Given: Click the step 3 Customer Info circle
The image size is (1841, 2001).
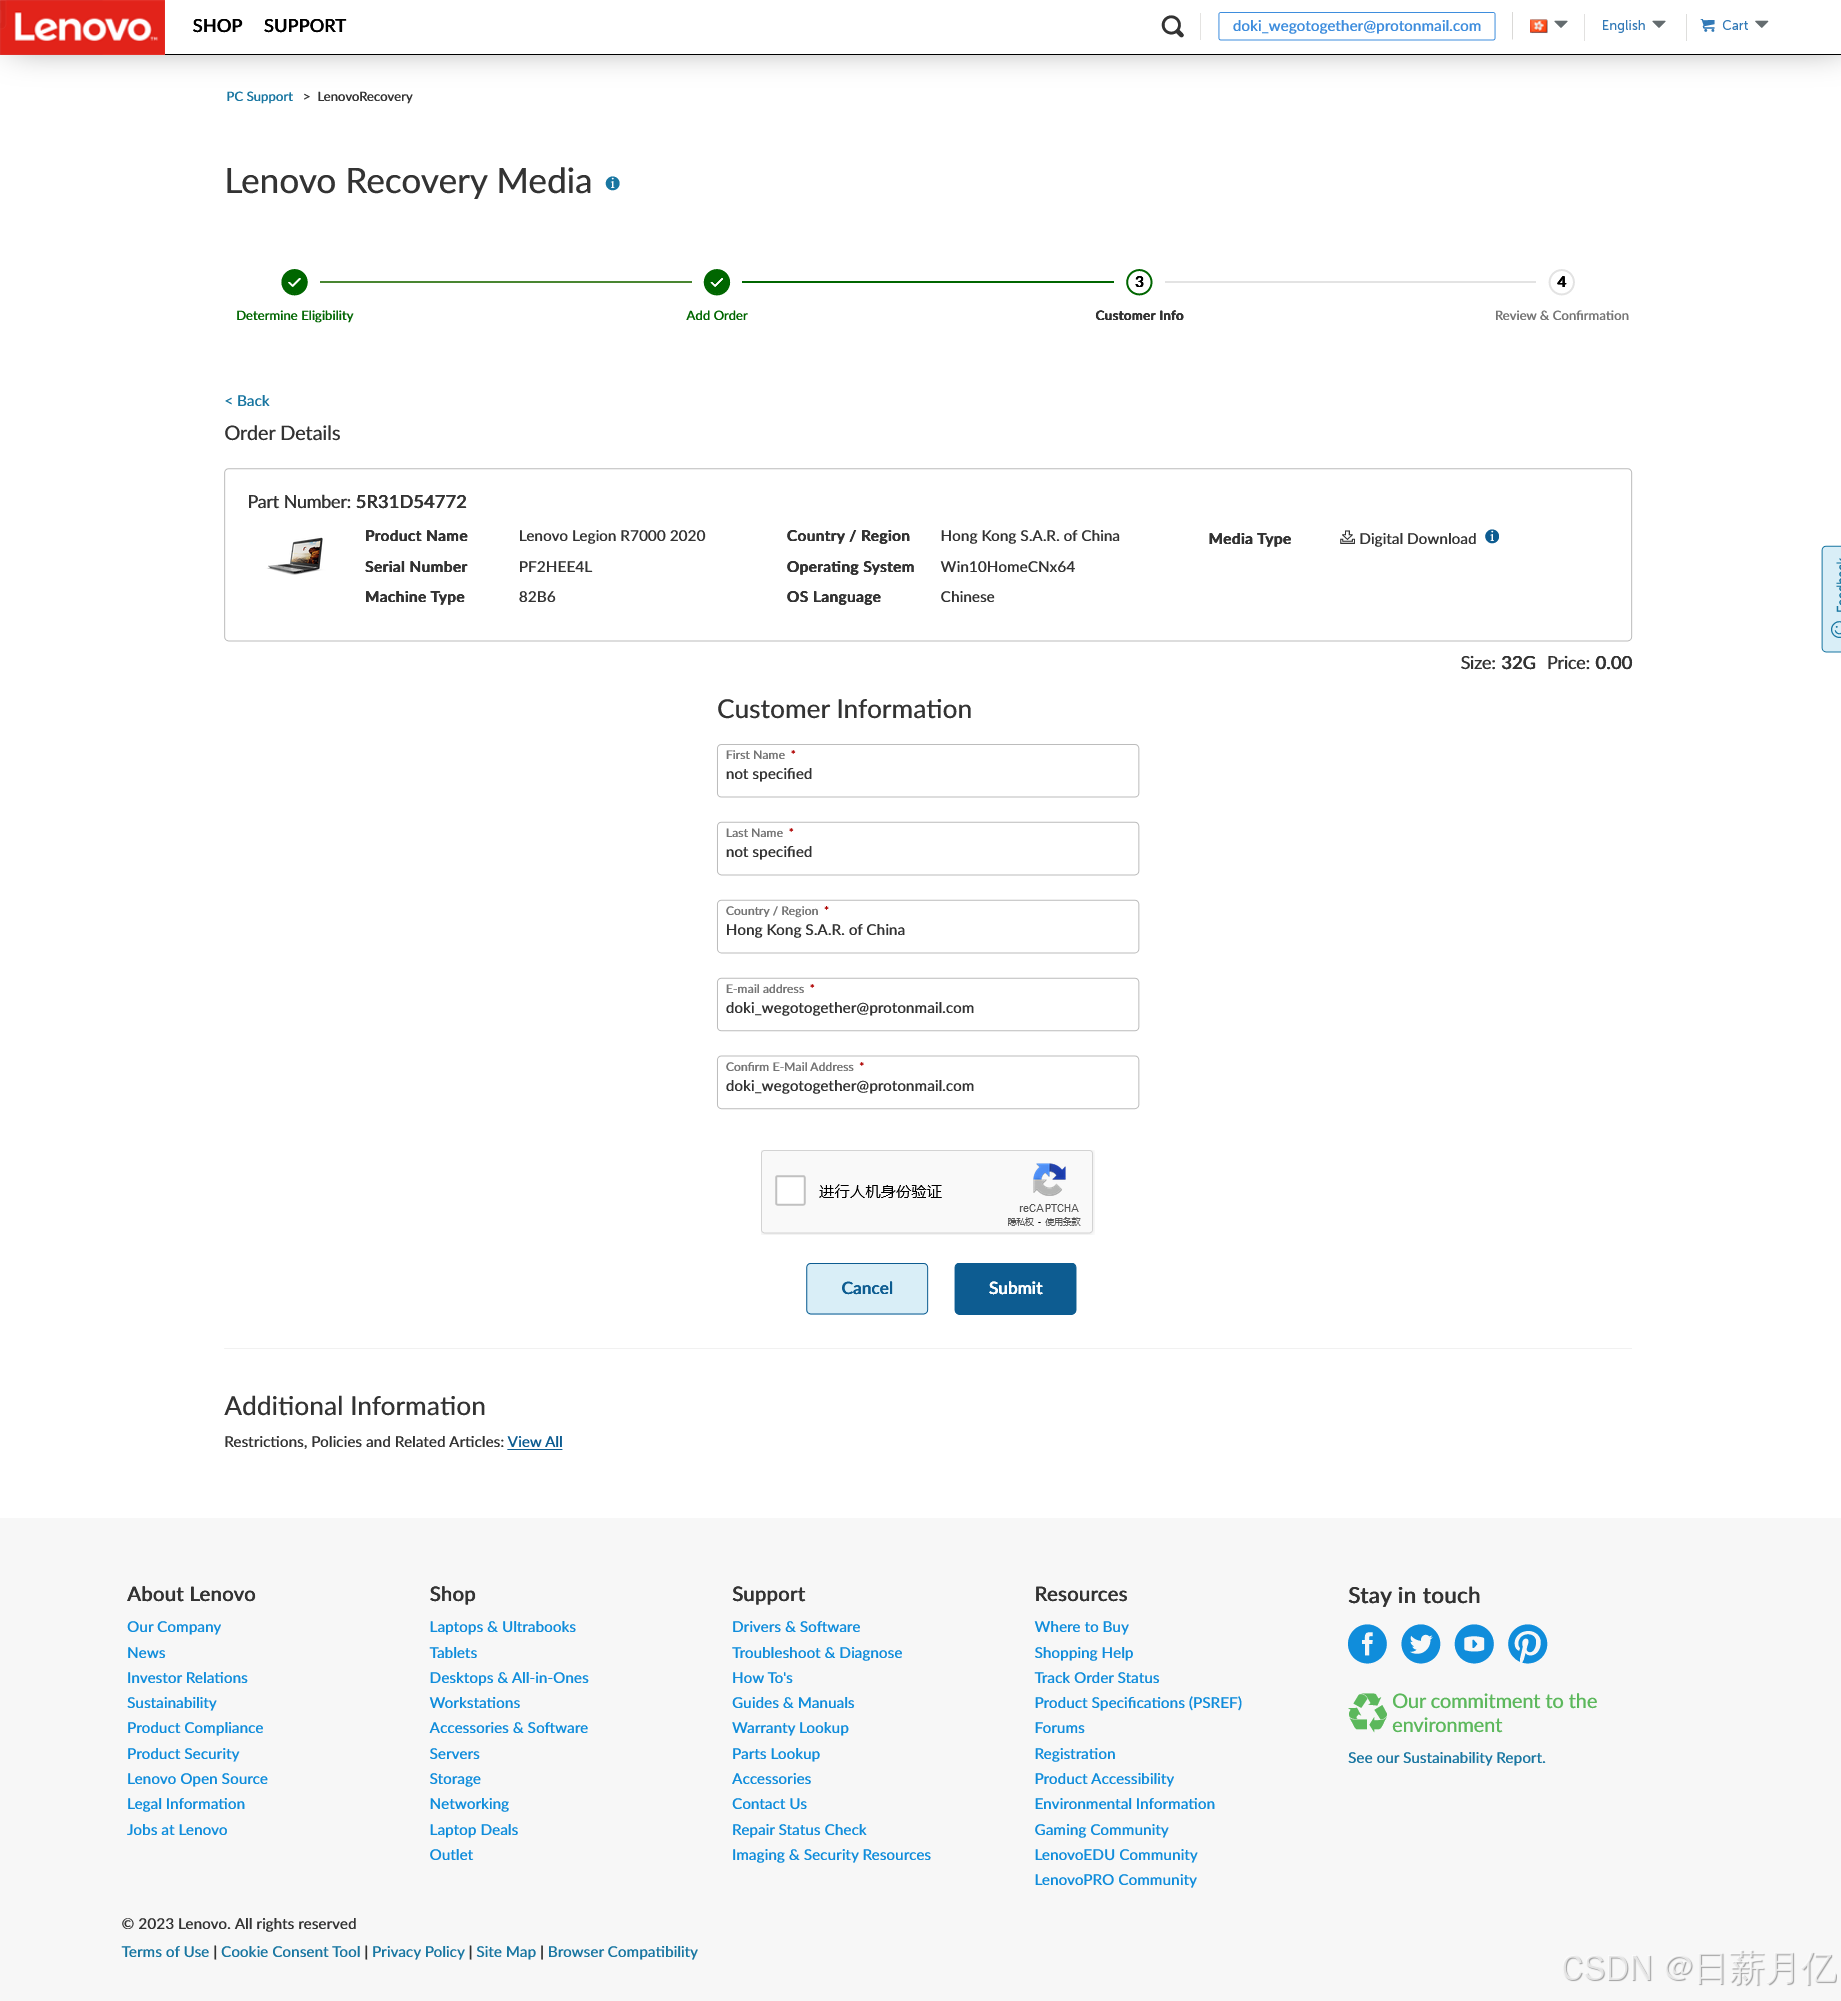Looking at the screenshot, I should tap(1139, 283).
